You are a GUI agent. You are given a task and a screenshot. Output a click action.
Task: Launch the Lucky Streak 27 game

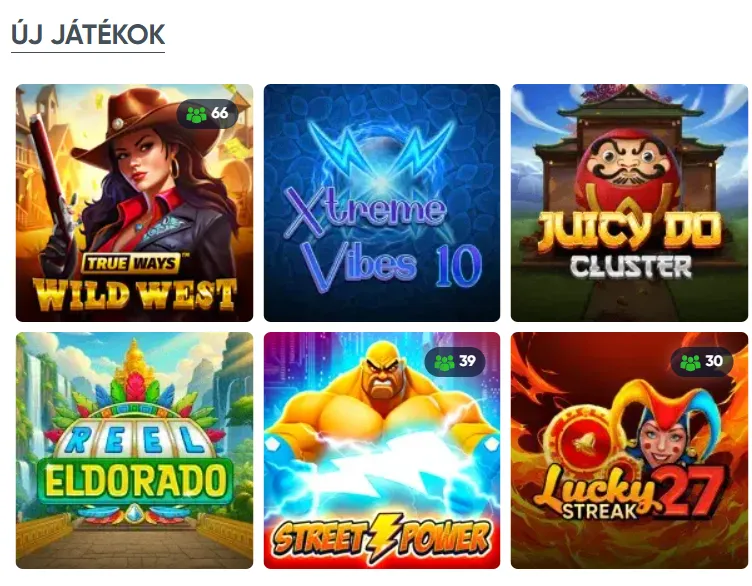click(629, 450)
